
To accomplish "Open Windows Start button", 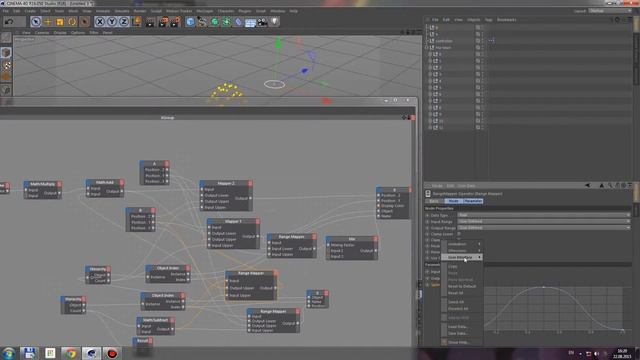I will tap(8, 353).
